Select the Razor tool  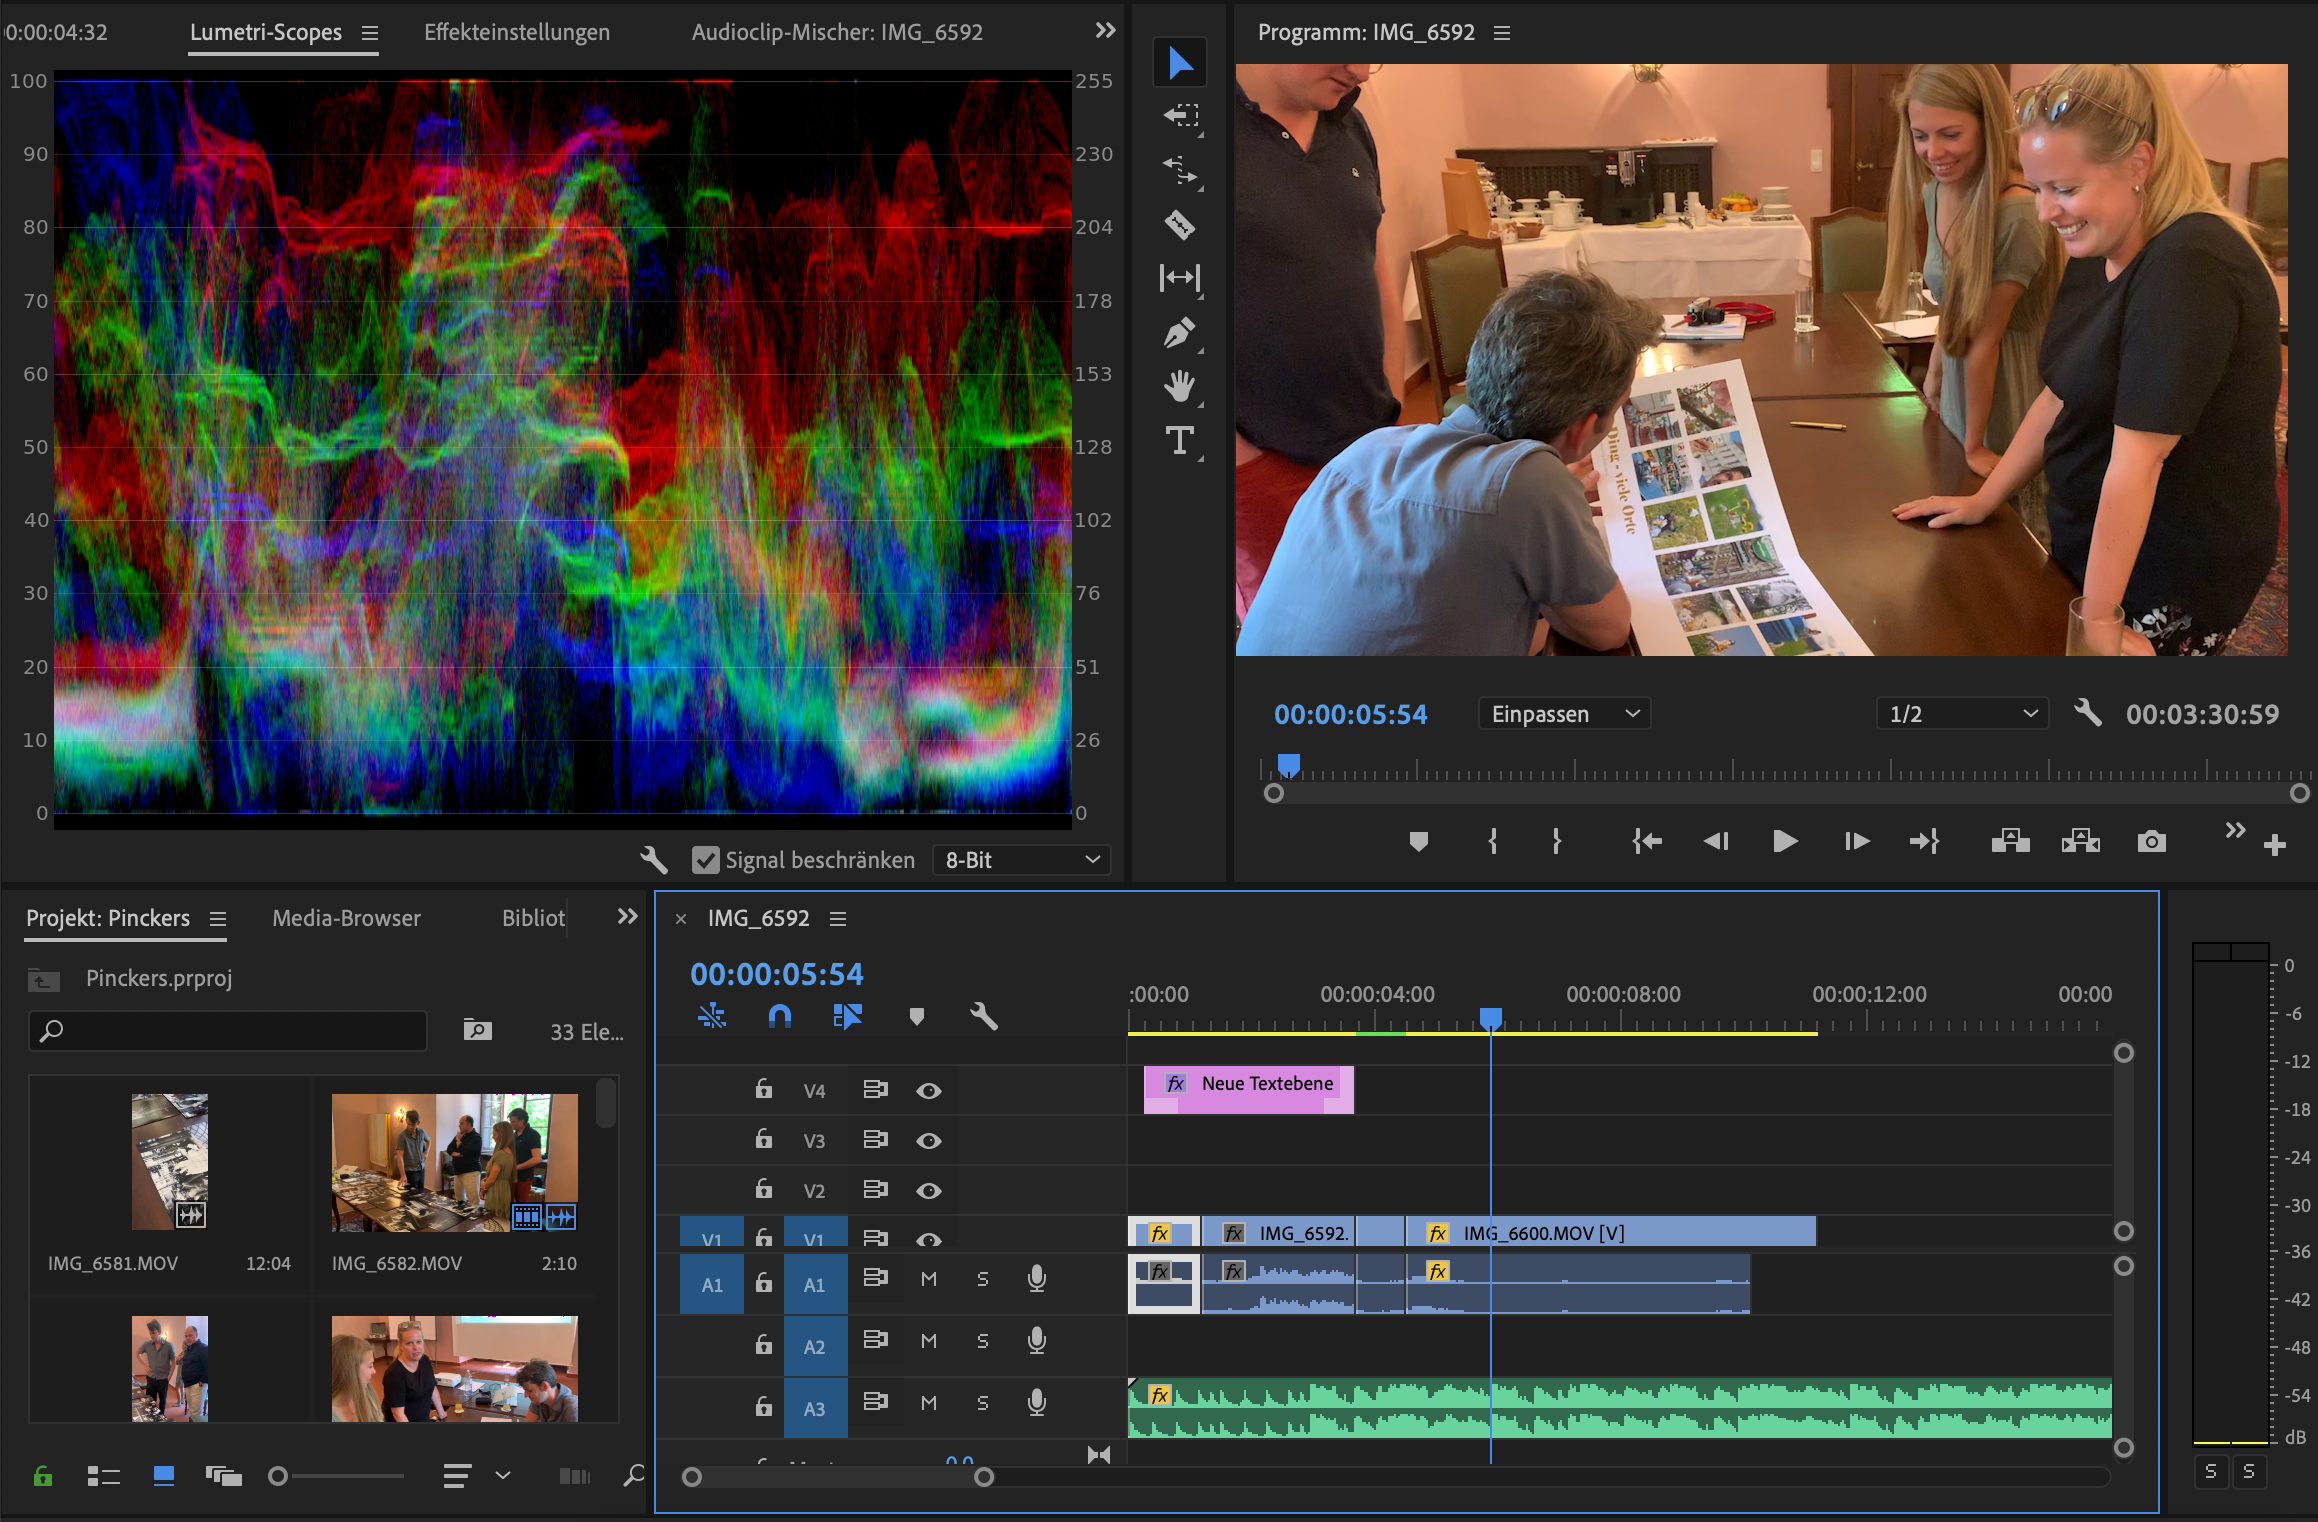1180,224
